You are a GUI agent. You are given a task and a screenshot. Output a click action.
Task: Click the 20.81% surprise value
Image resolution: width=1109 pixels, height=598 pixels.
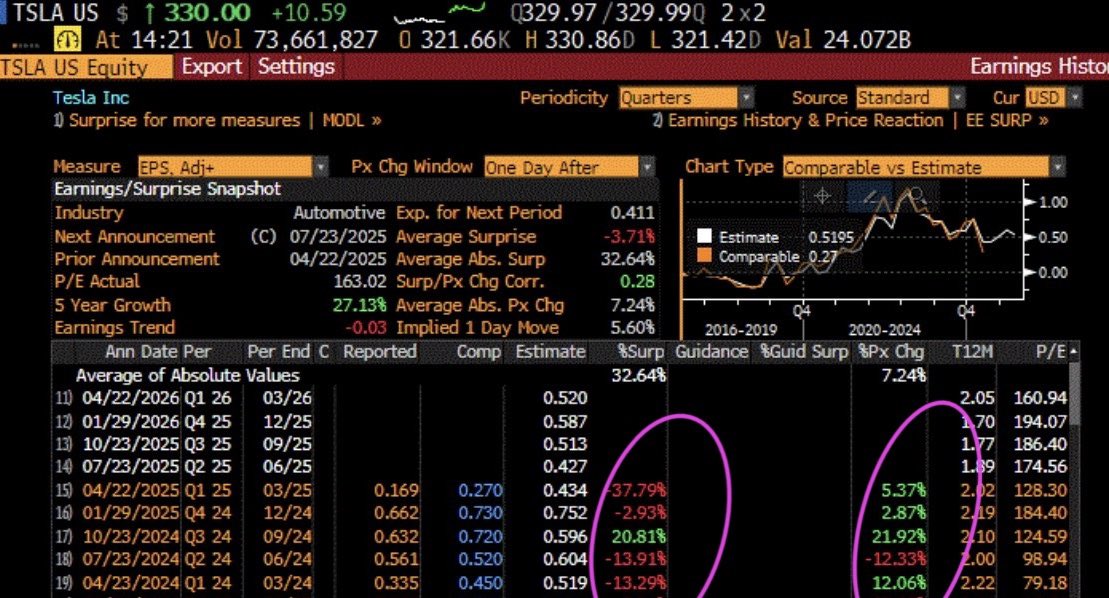pos(639,537)
